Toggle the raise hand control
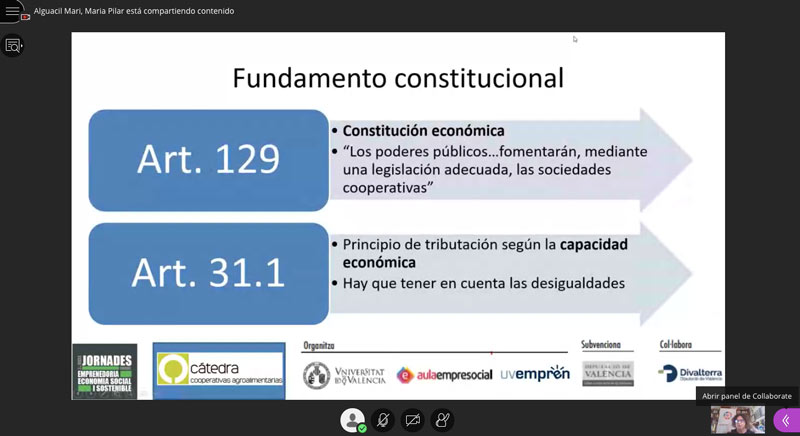Screen dimensions: 800x436 click(x=442, y=420)
